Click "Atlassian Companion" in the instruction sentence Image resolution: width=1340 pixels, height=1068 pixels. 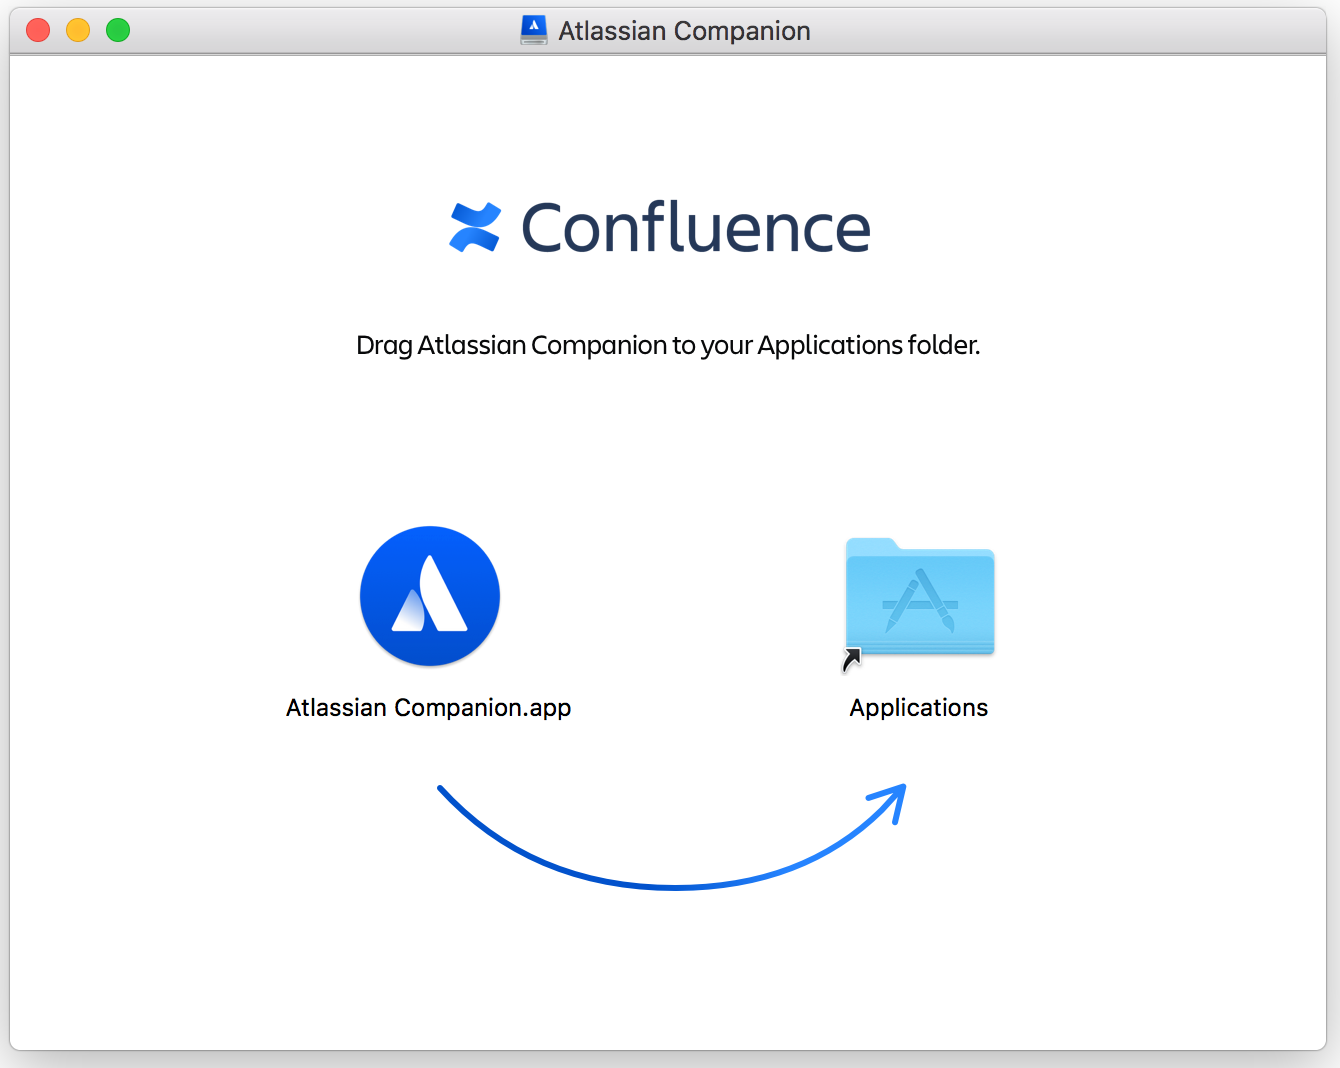(542, 346)
